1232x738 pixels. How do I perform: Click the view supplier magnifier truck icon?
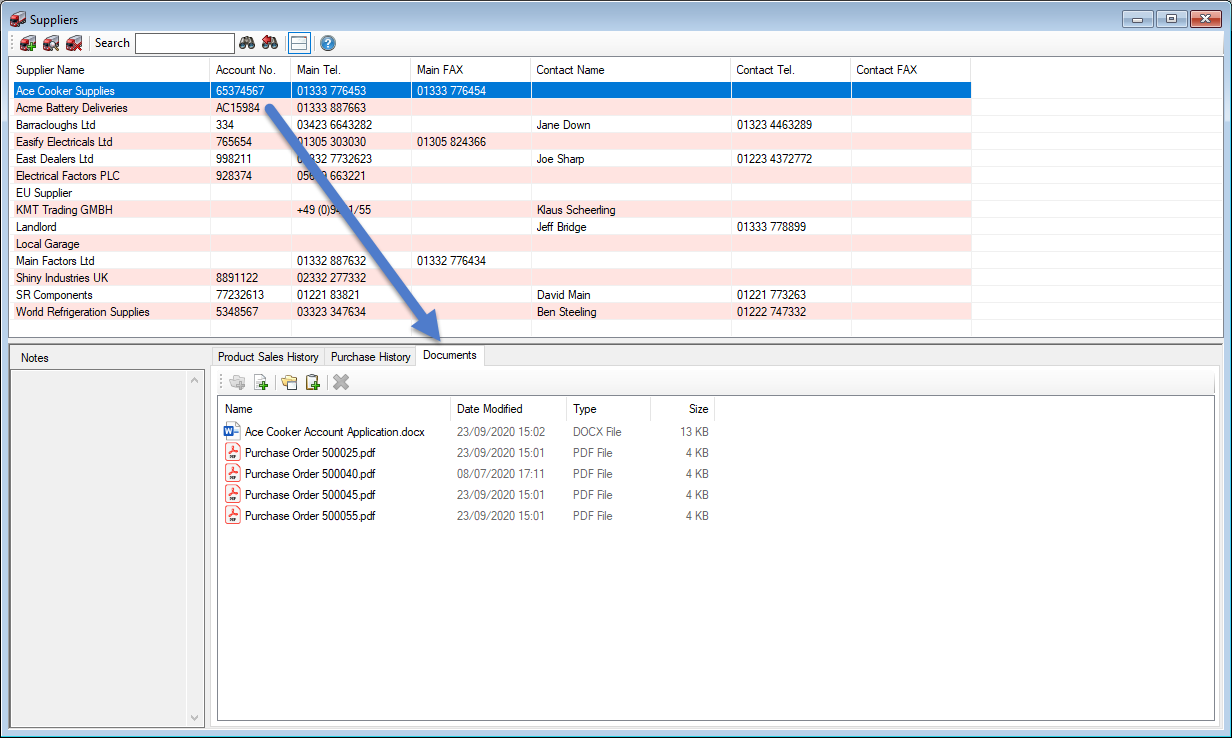[51, 43]
